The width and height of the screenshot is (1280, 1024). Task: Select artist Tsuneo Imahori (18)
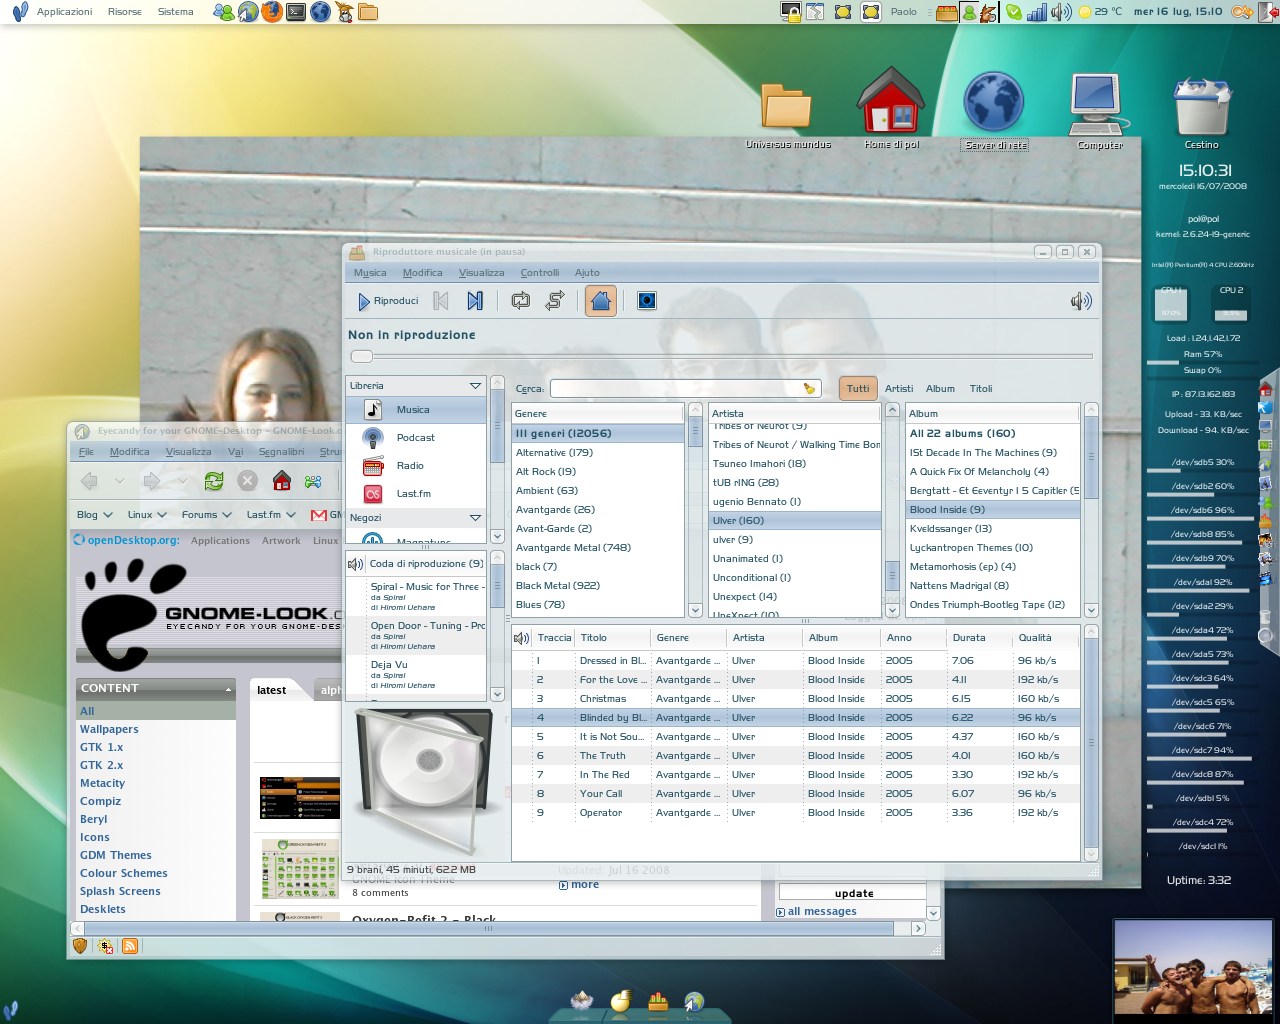point(795,463)
